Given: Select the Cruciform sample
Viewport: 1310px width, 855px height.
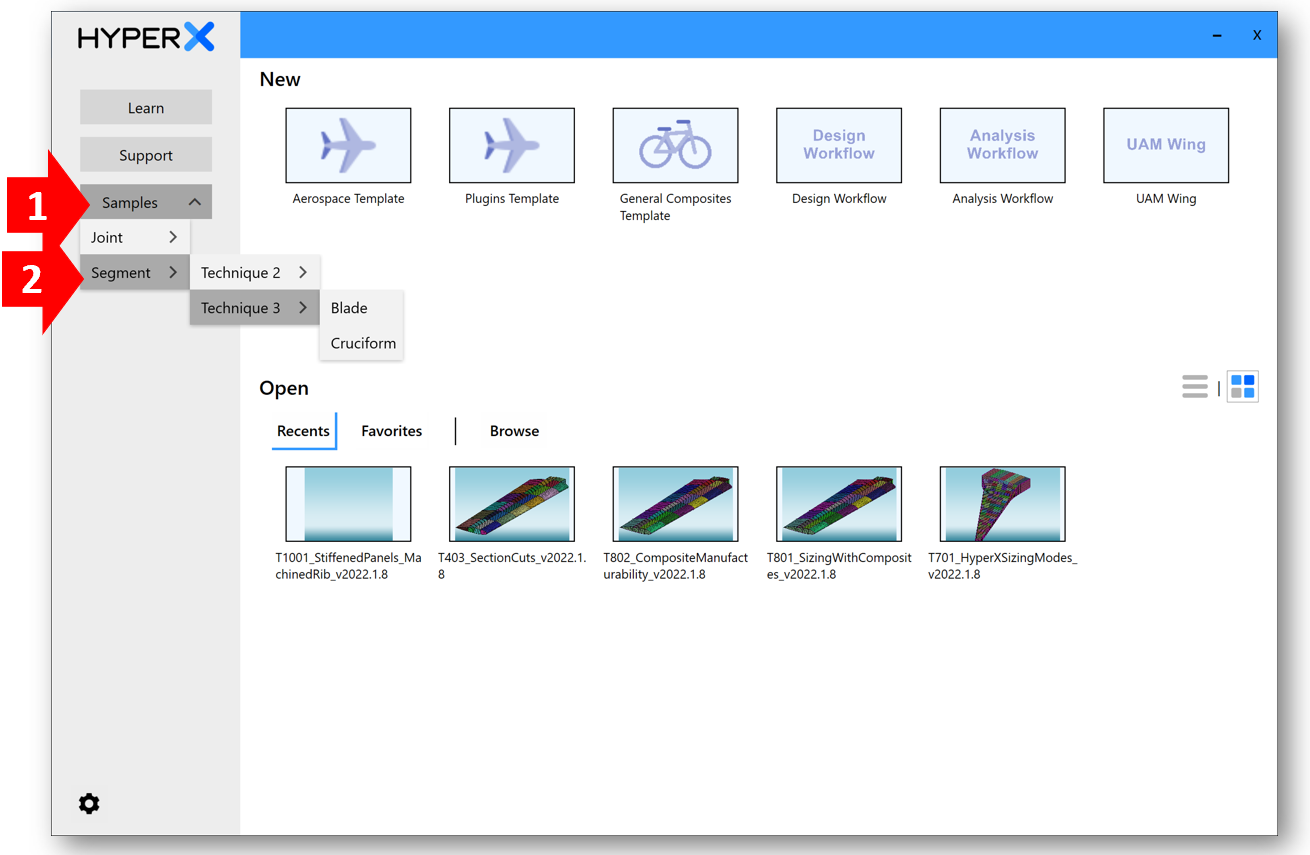Looking at the screenshot, I should tap(361, 343).
